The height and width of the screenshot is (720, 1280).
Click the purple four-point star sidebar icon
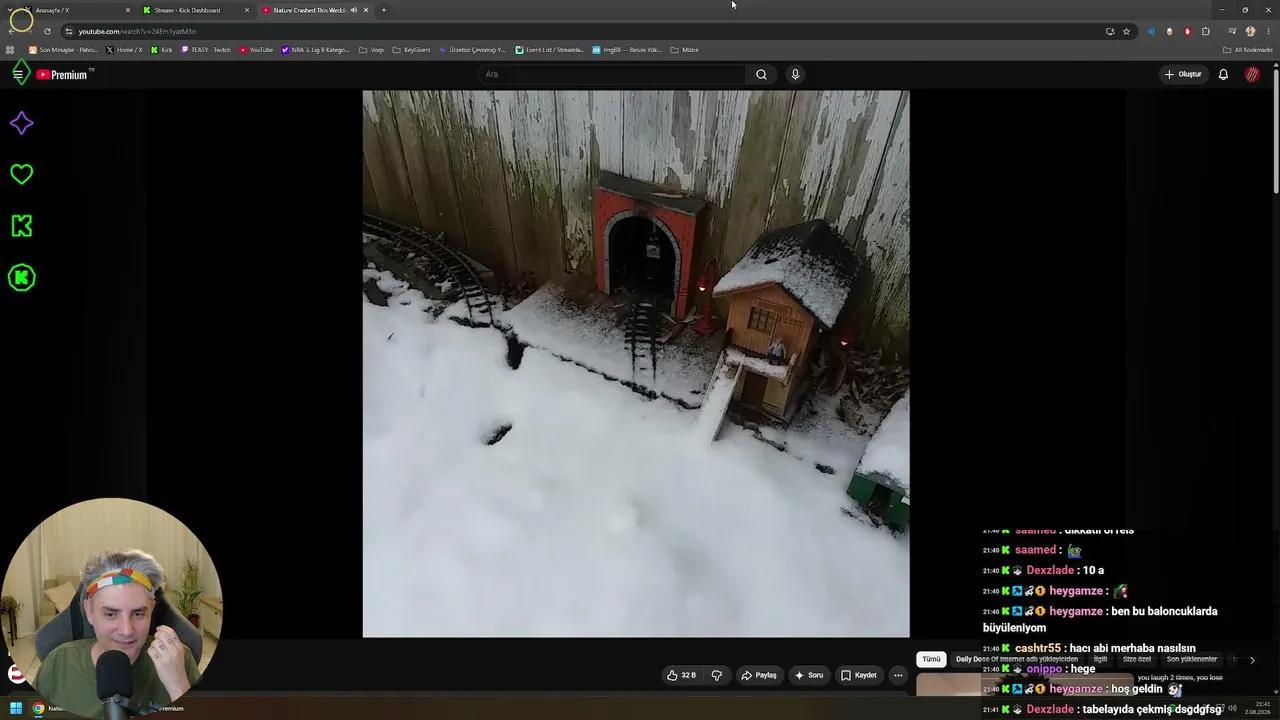point(22,123)
